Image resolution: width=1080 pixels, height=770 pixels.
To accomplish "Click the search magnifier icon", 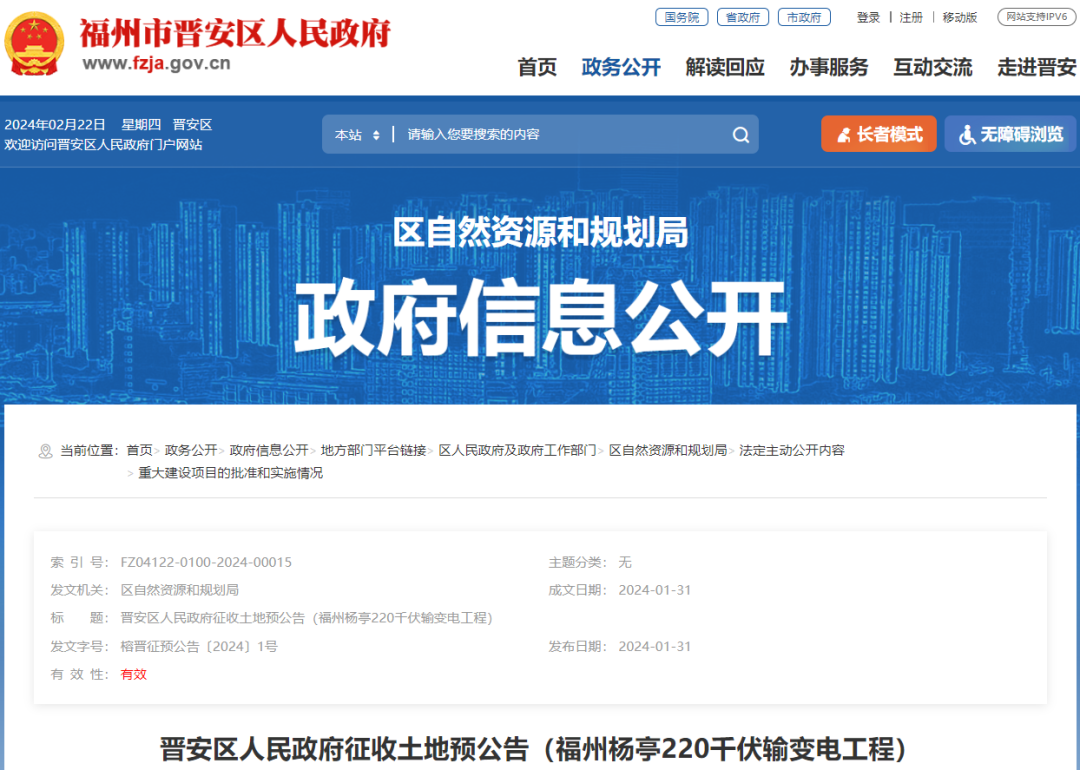I will [741, 133].
